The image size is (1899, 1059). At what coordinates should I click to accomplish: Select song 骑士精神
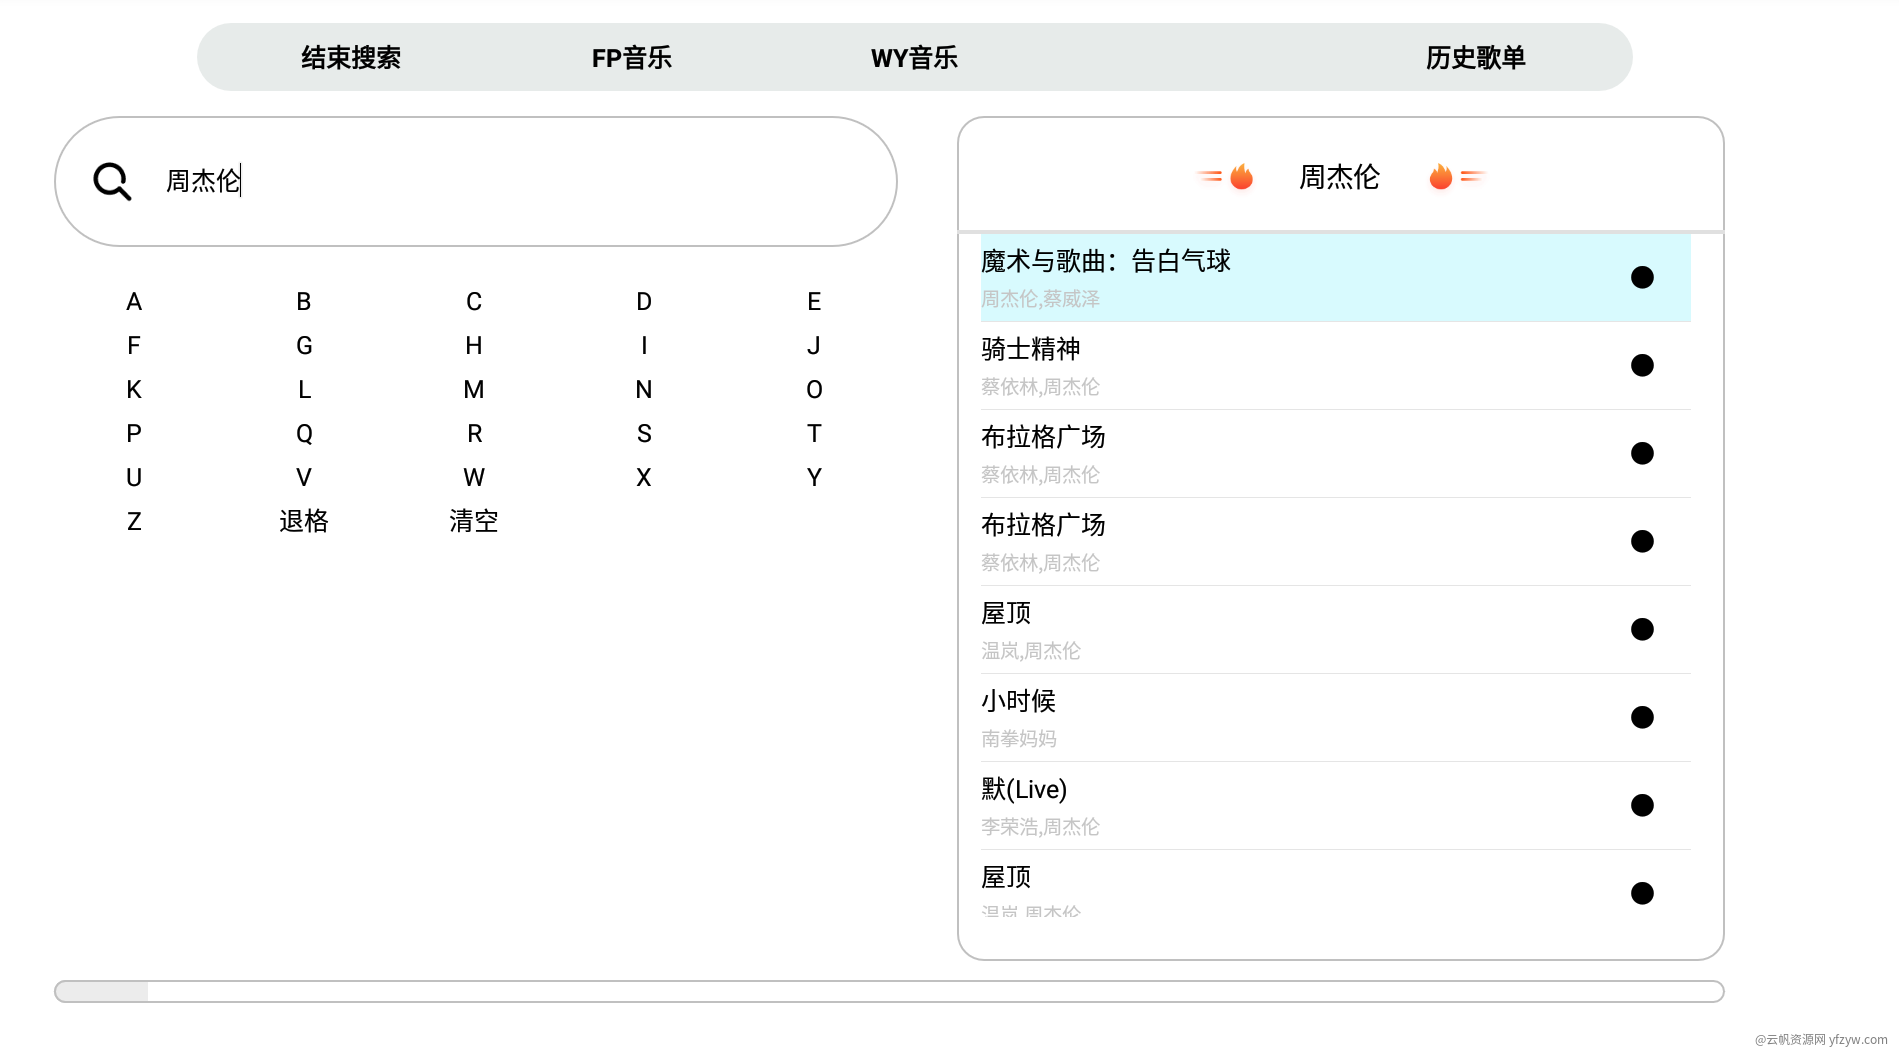(1335, 366)
